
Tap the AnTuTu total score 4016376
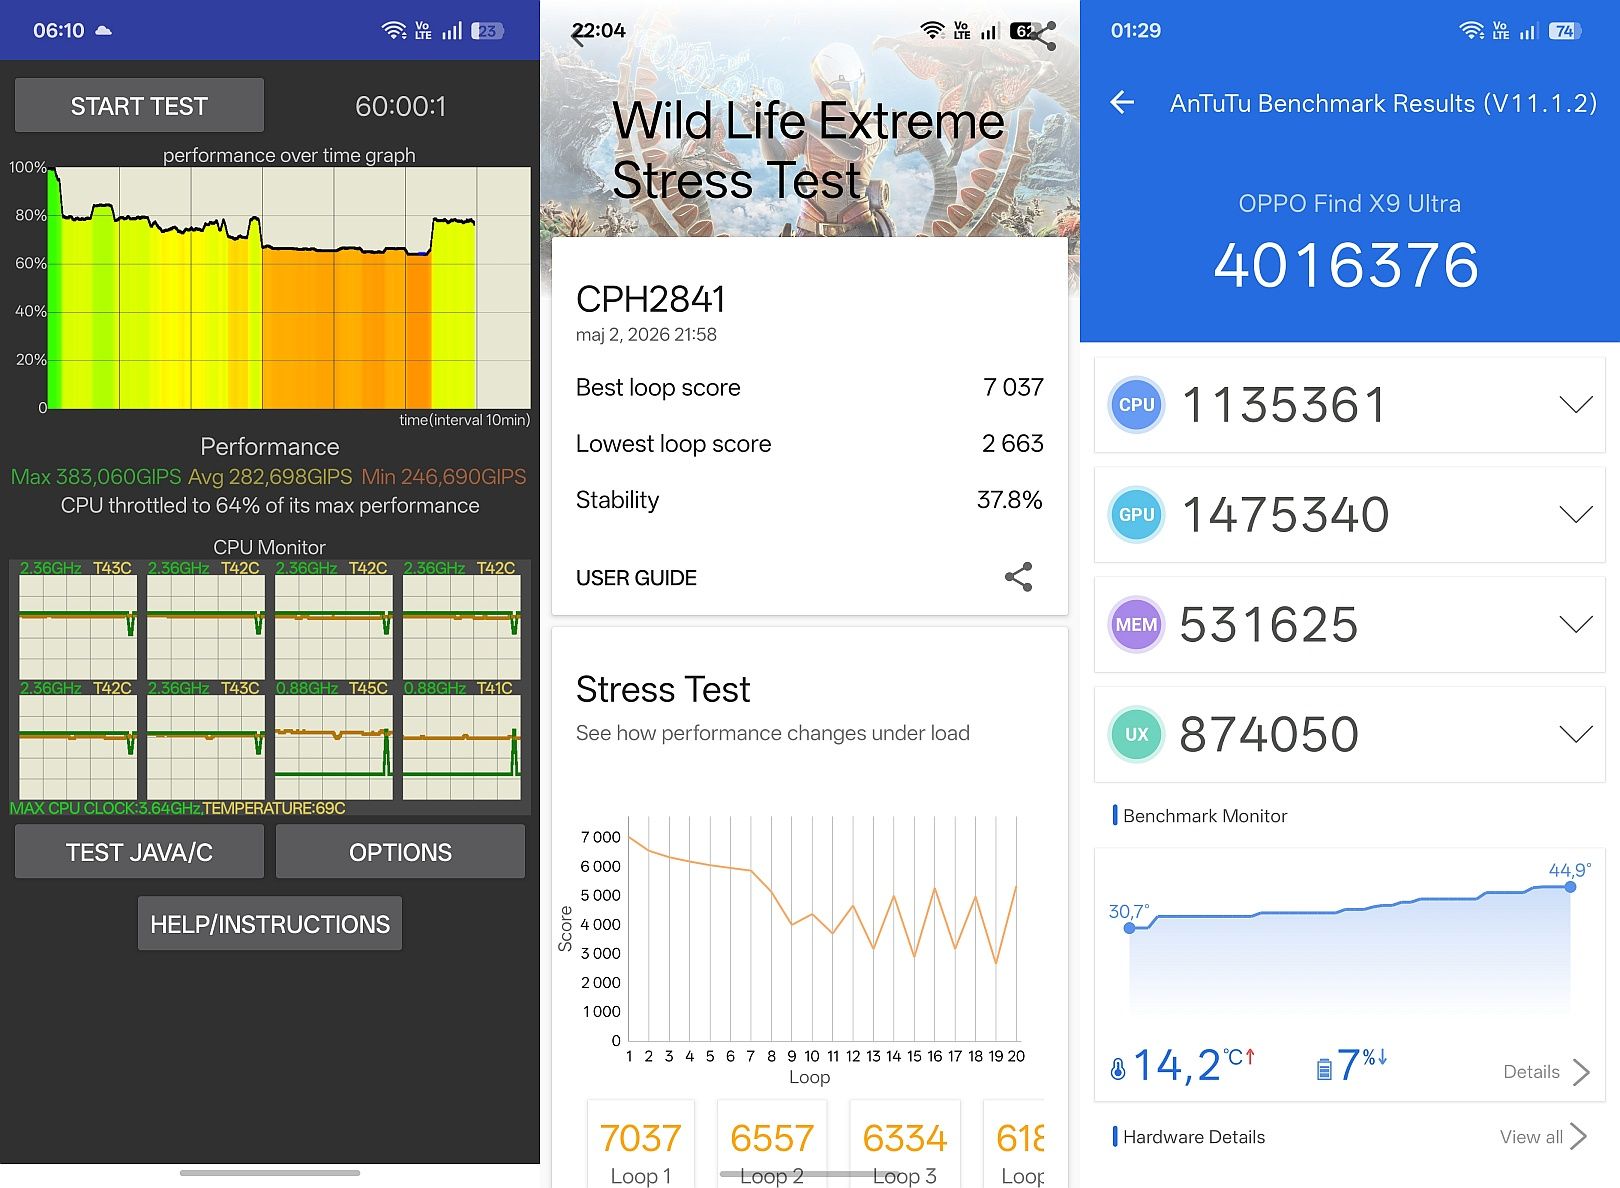[x=1346, y=265]
